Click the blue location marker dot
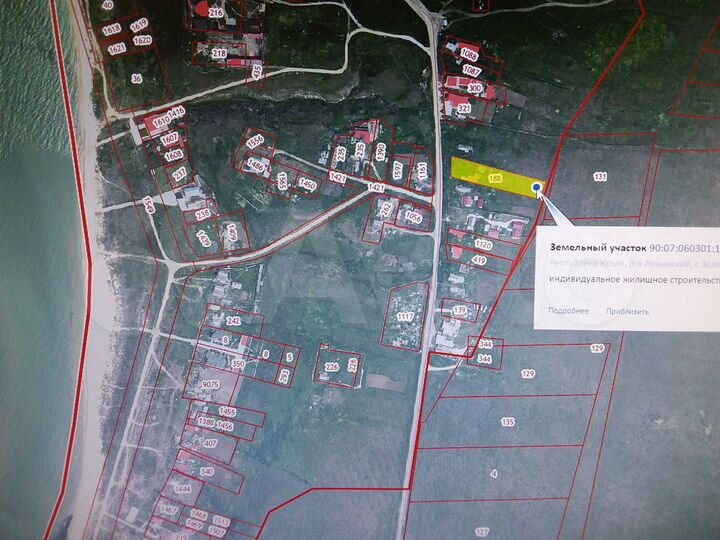This screenshot has height=540, width=720. tap(537, 187)
